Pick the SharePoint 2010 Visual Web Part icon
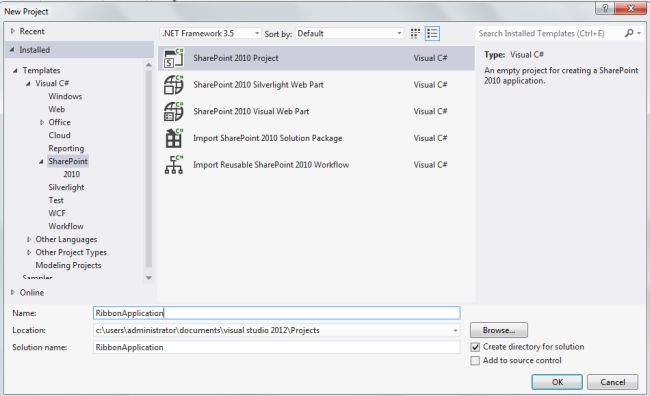The width and height of the screenshot is (650, 396). [x=173, y=111]
